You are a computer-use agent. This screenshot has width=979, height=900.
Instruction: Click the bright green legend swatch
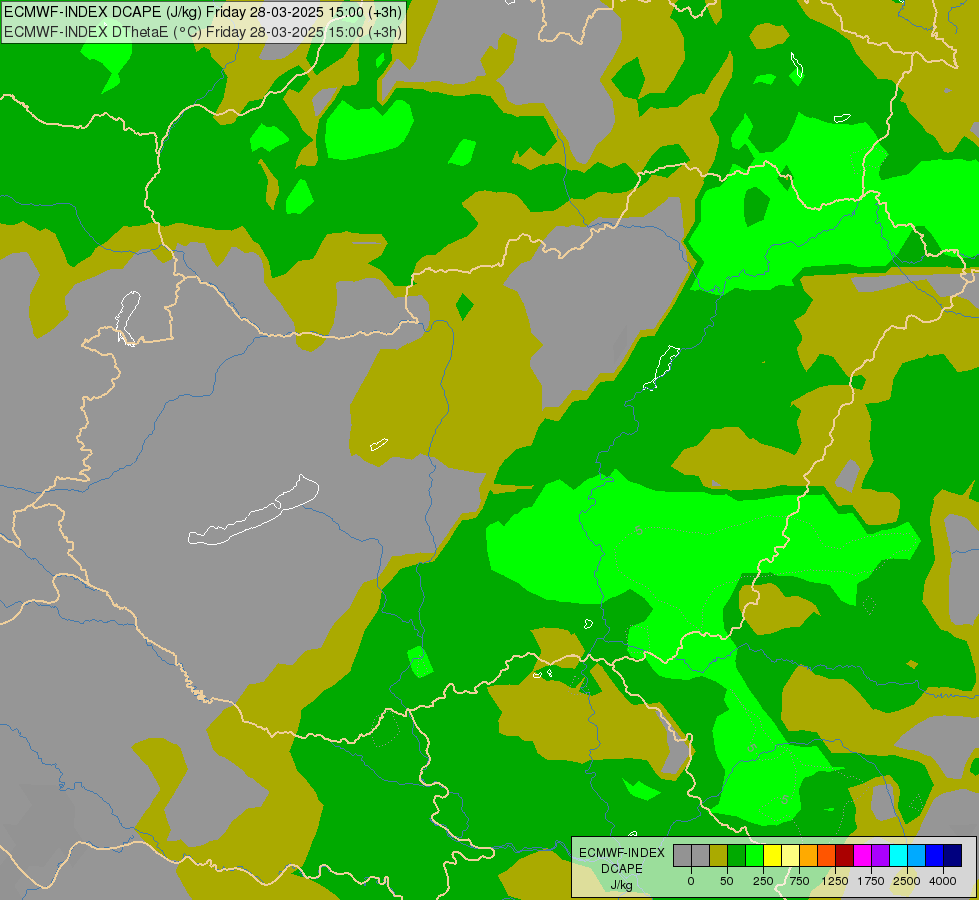[x=755, y=855]
